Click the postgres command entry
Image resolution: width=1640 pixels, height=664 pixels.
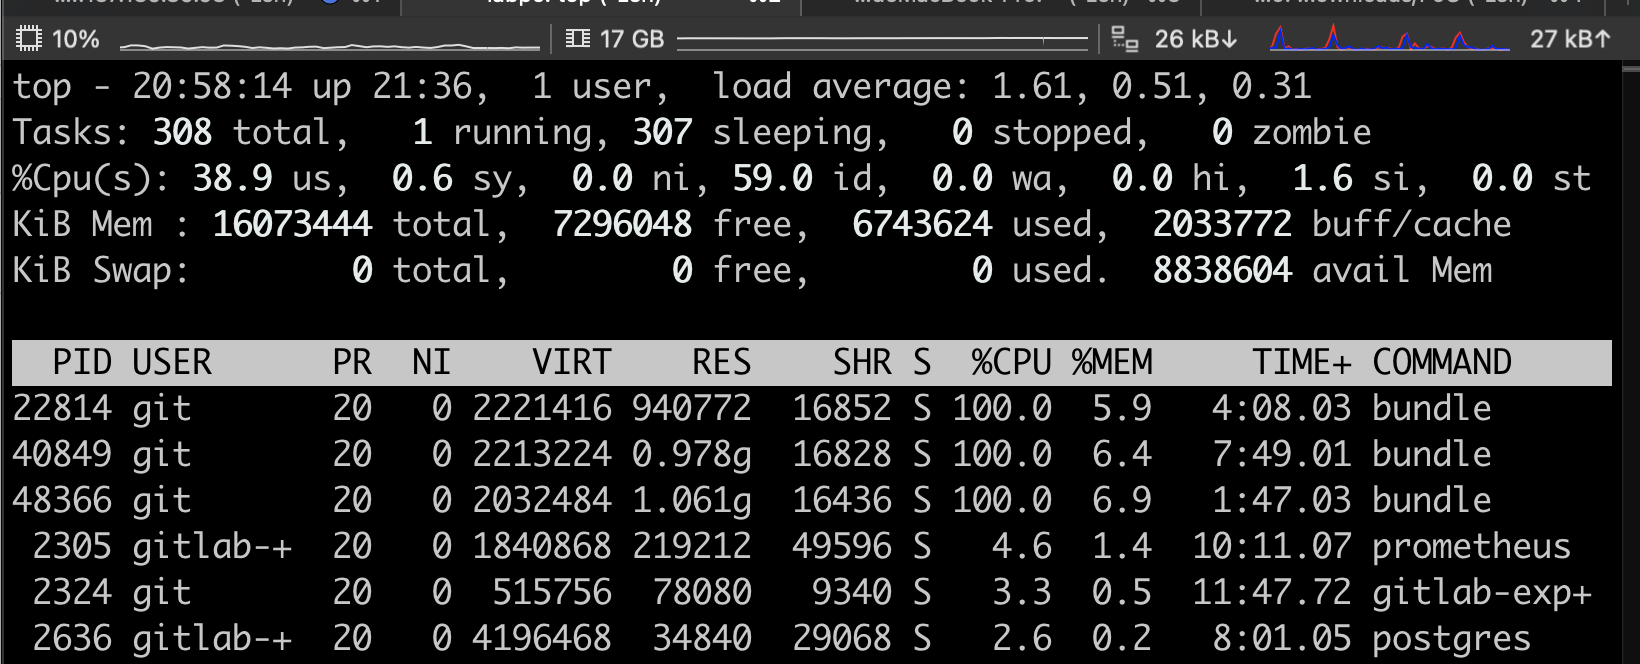pos(1451,638)
